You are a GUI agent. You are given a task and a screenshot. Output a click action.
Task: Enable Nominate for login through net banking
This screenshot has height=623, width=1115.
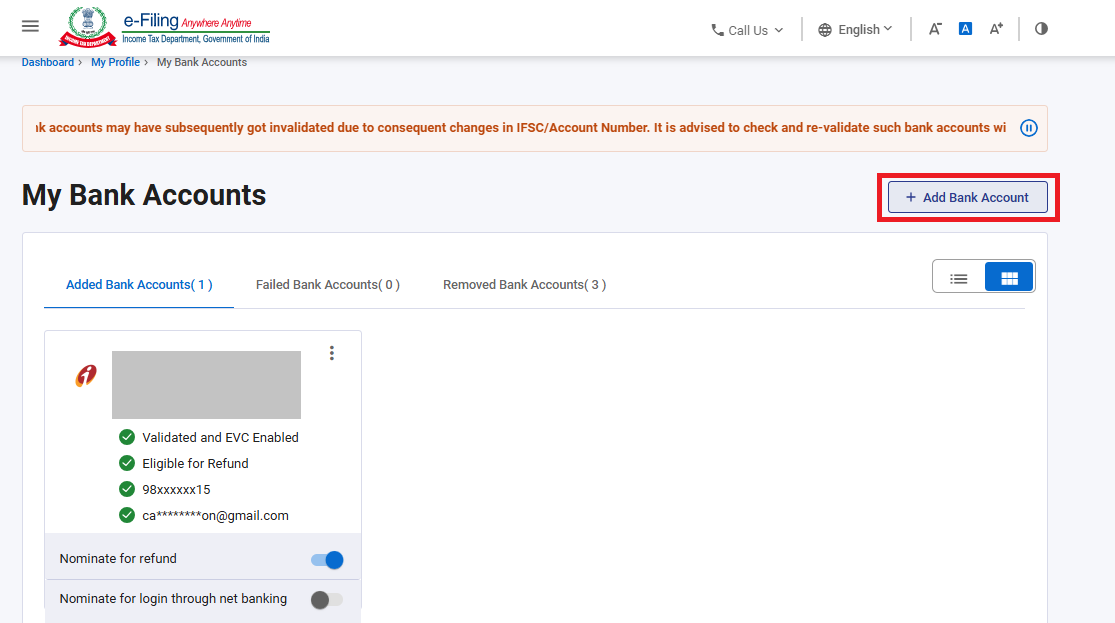(x=327, y=600)
